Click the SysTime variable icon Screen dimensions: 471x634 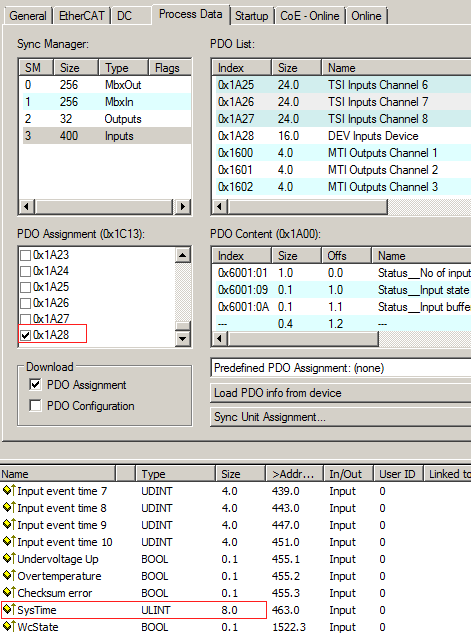[x=9, y=610]
